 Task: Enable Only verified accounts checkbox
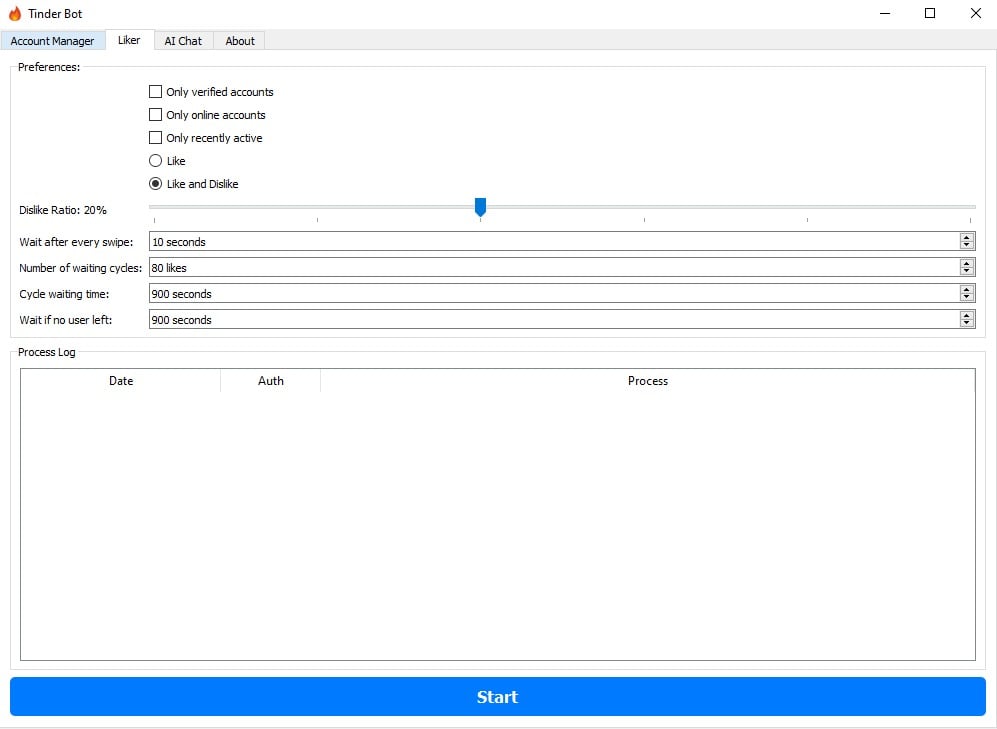click(155, 92)
